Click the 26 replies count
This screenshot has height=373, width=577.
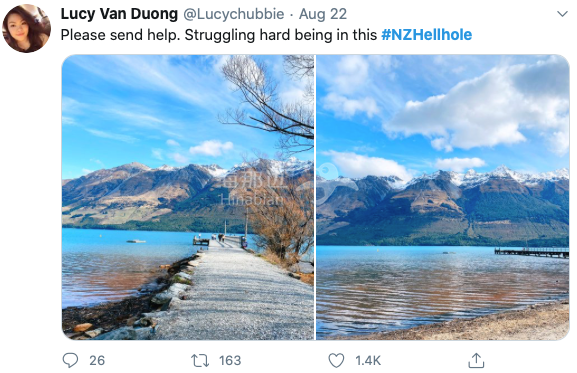(97, 360)
